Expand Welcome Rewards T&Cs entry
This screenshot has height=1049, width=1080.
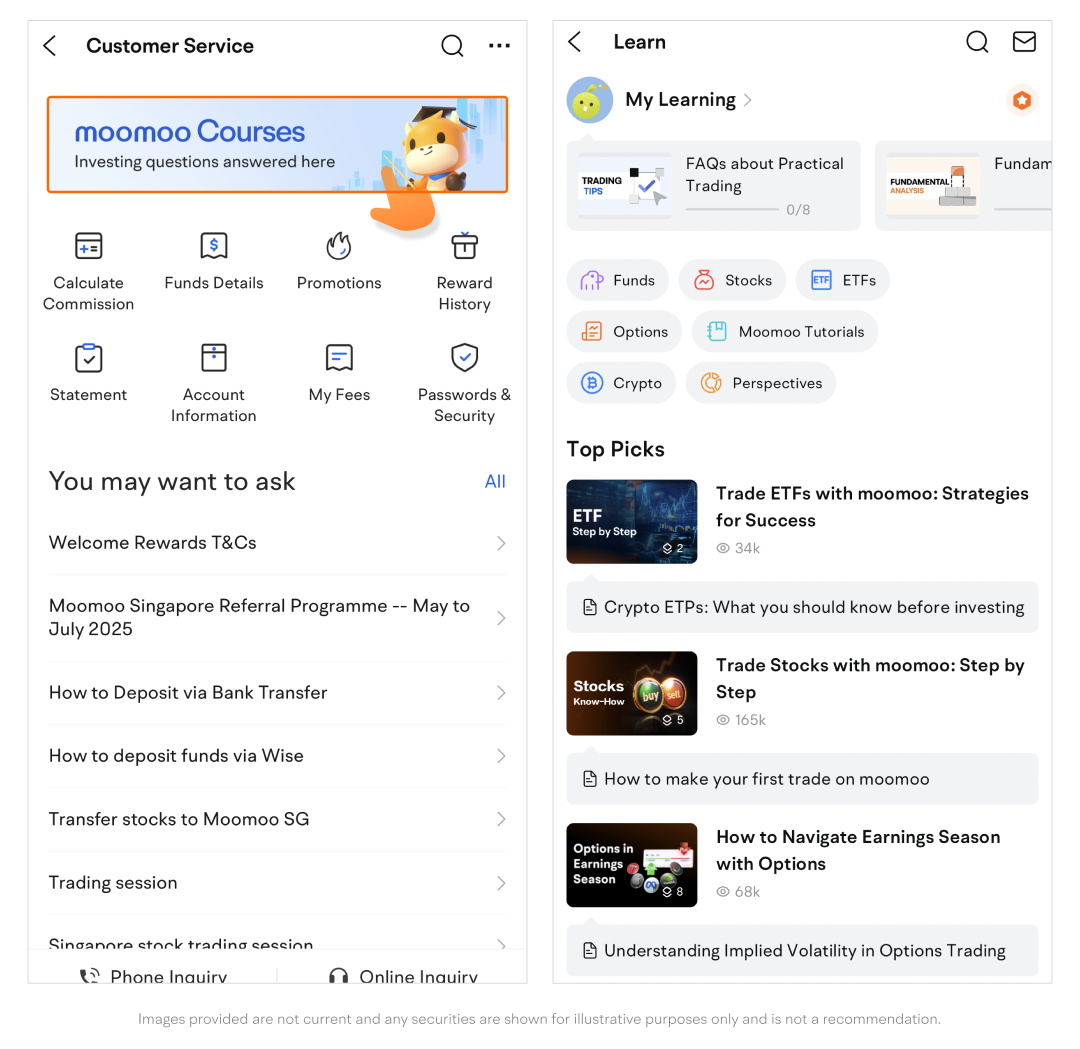[277, 543]
